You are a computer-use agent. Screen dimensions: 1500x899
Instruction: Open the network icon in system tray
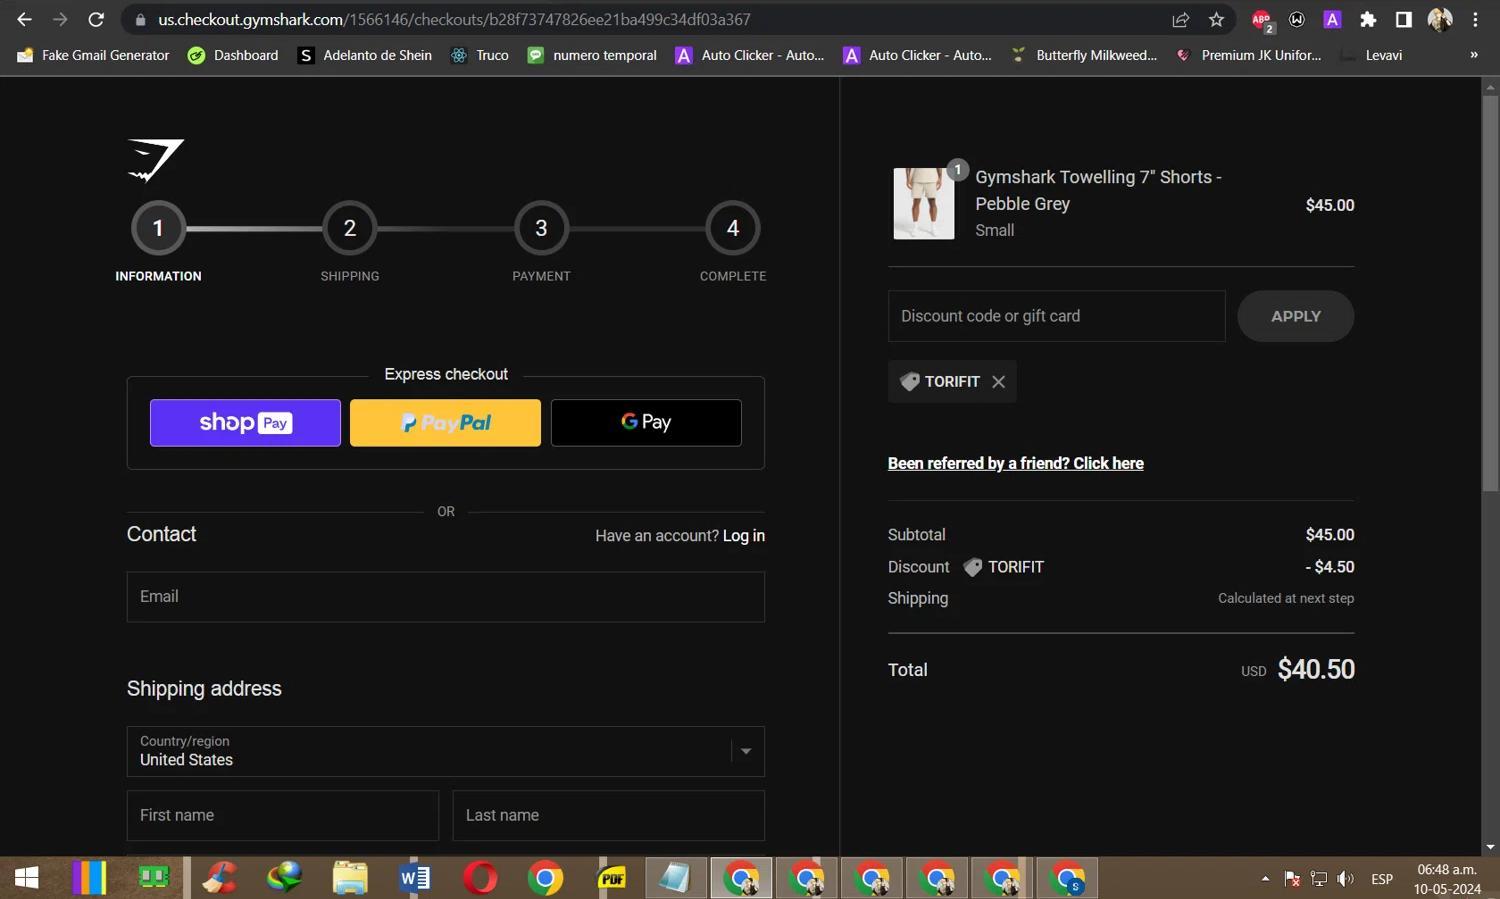(1319, 879)
